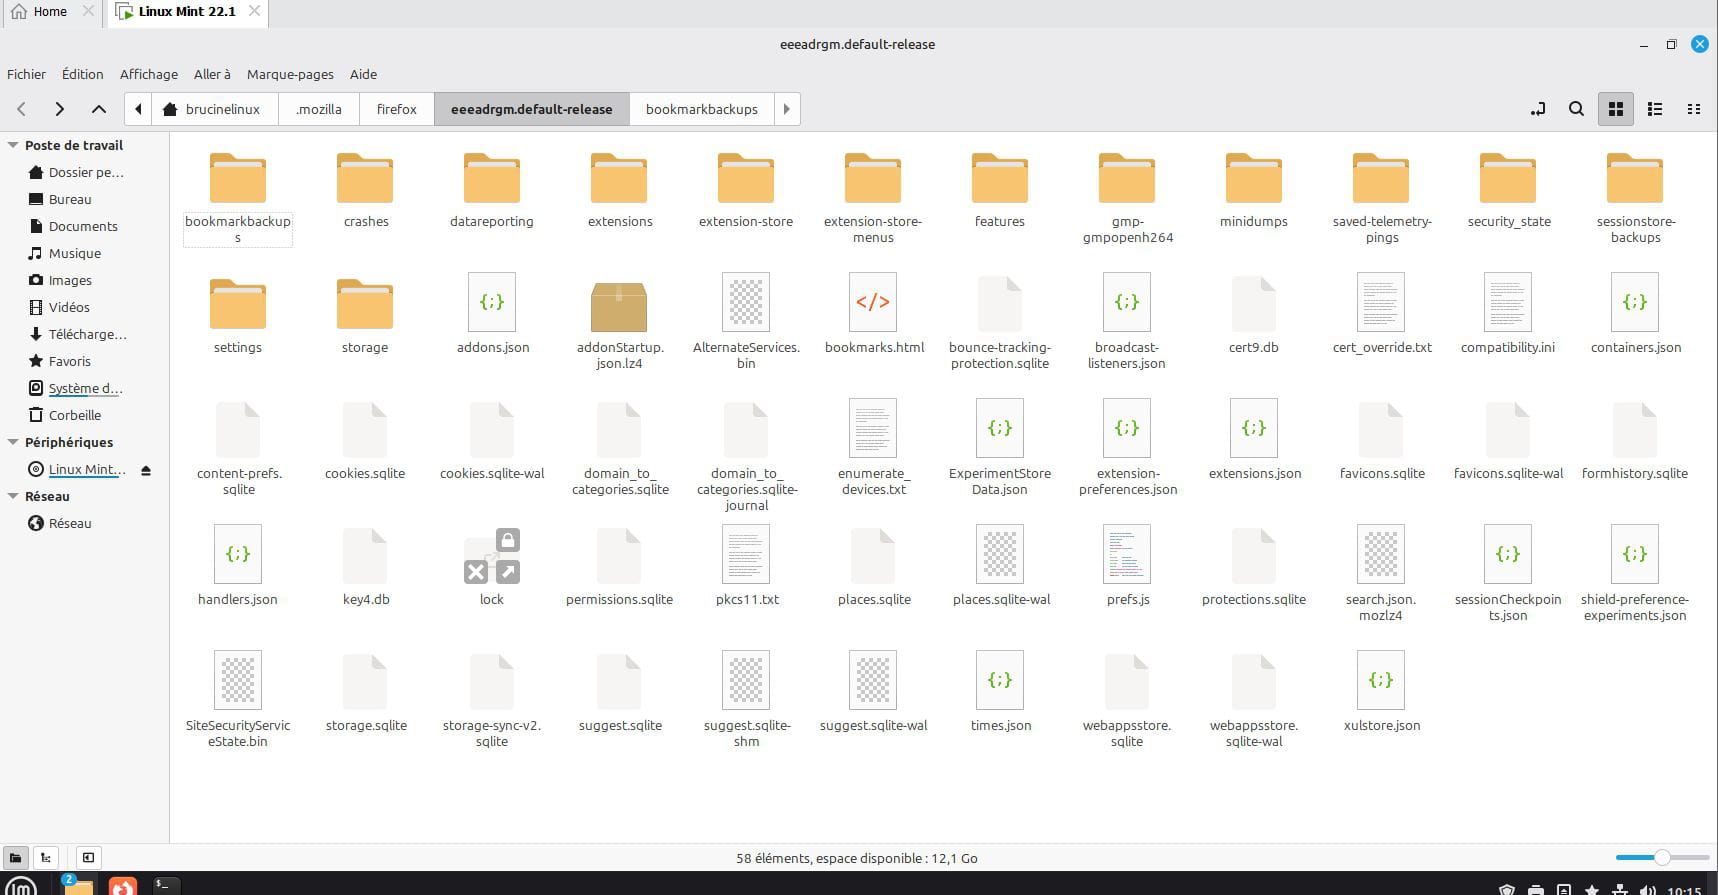Screen dimensions: 1718x895
Task: Toggle the location text entry icon
Action: [1537, 109]
